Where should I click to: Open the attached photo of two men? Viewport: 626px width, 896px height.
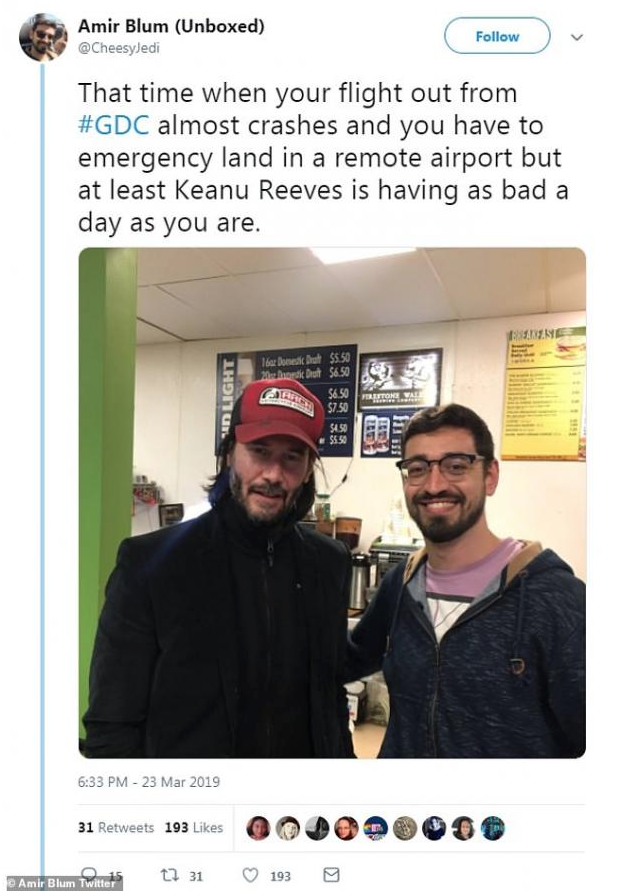tap(332, 503)
